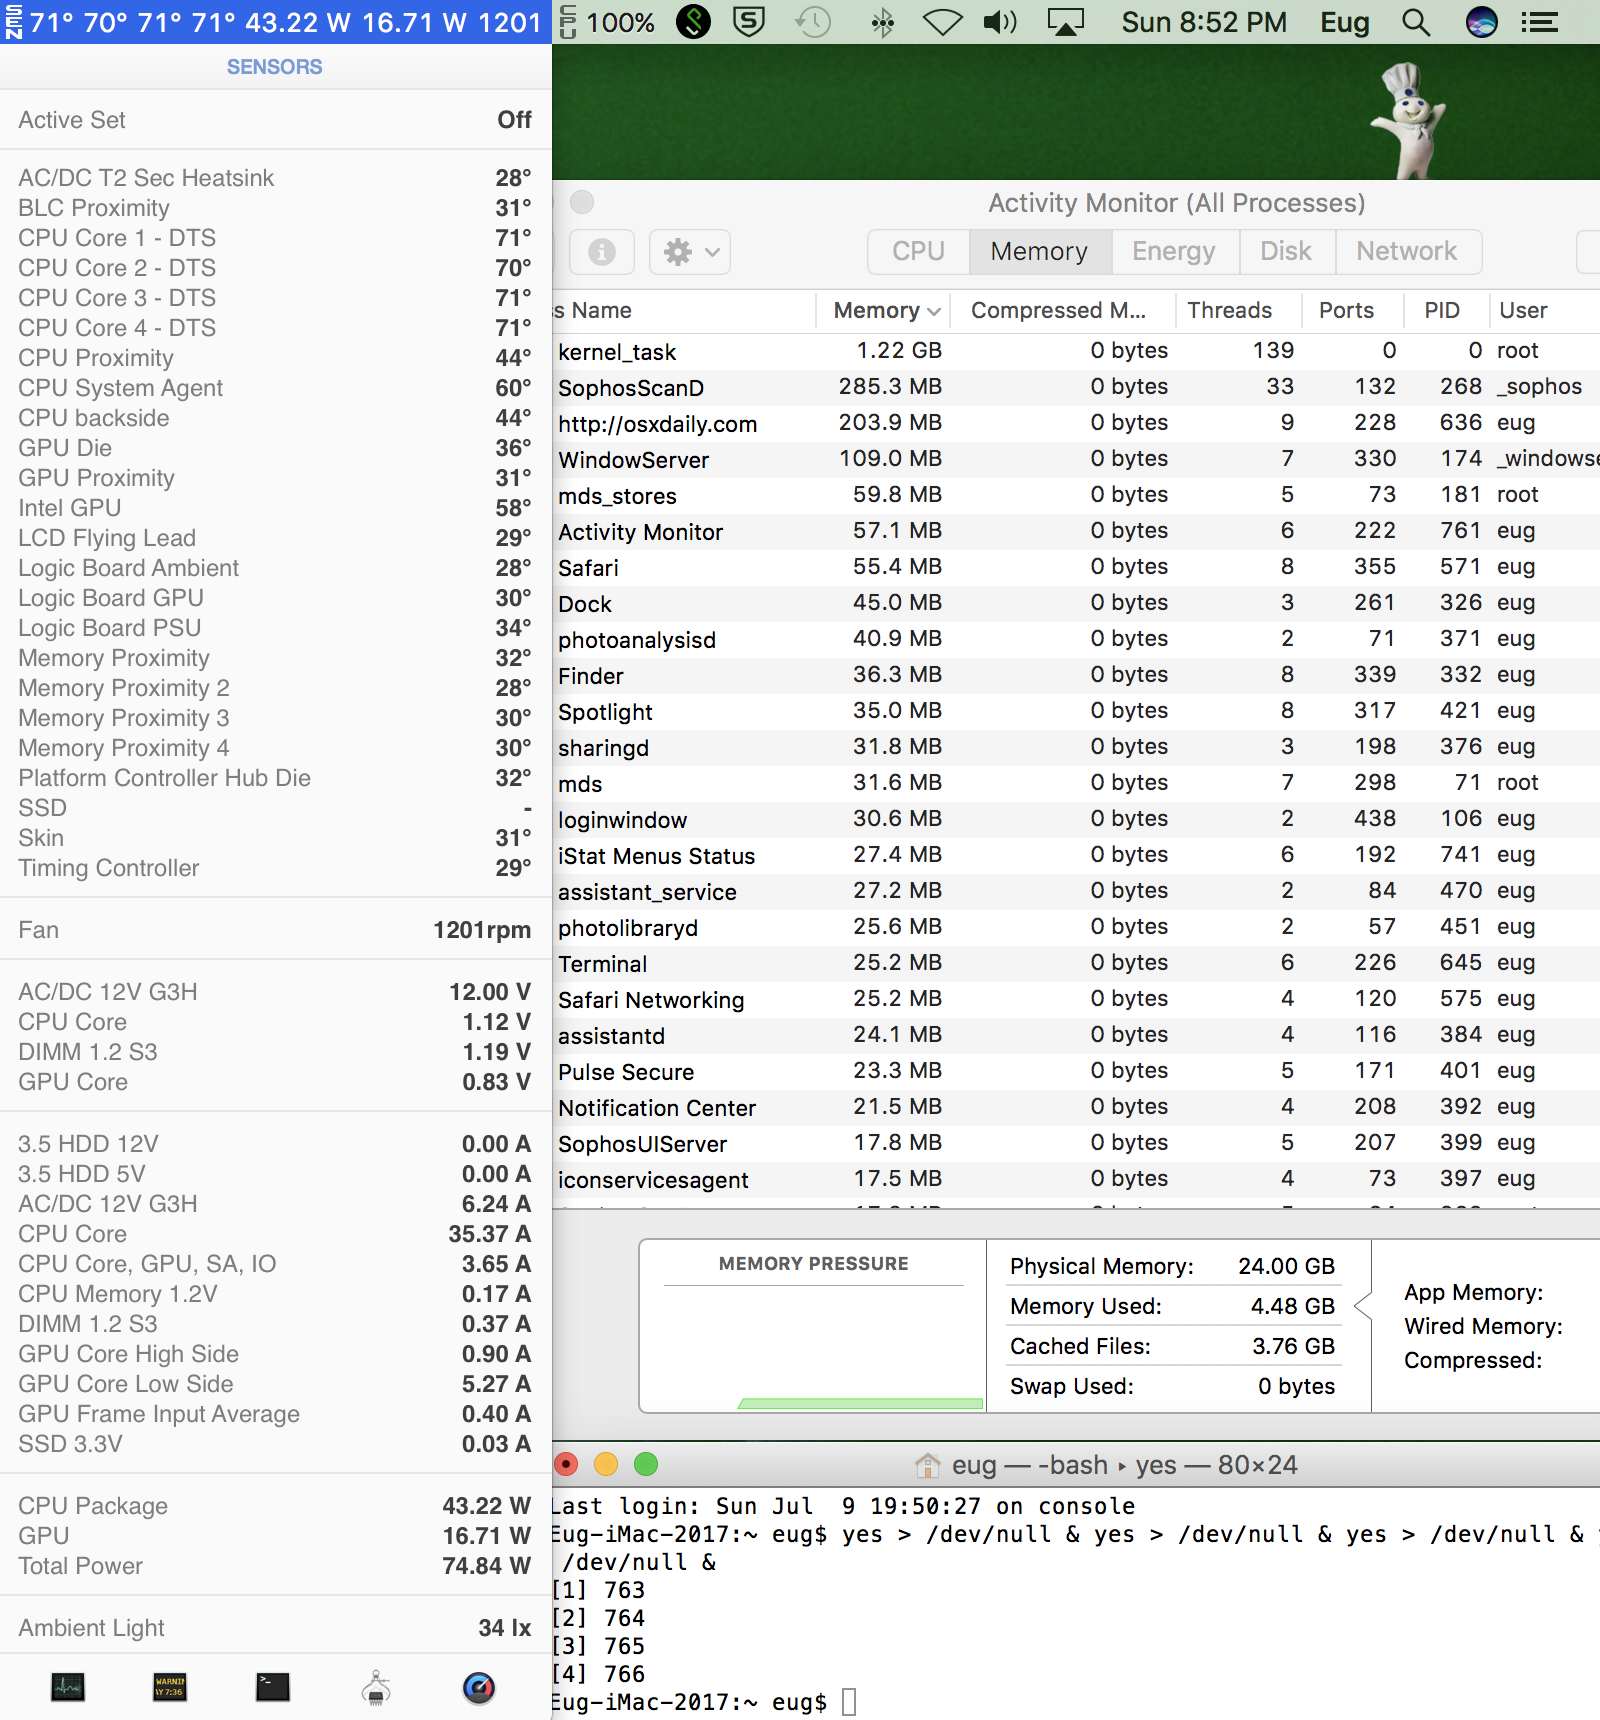Switch to the Network tab

pyautogui.click(x=1407, y=251)
